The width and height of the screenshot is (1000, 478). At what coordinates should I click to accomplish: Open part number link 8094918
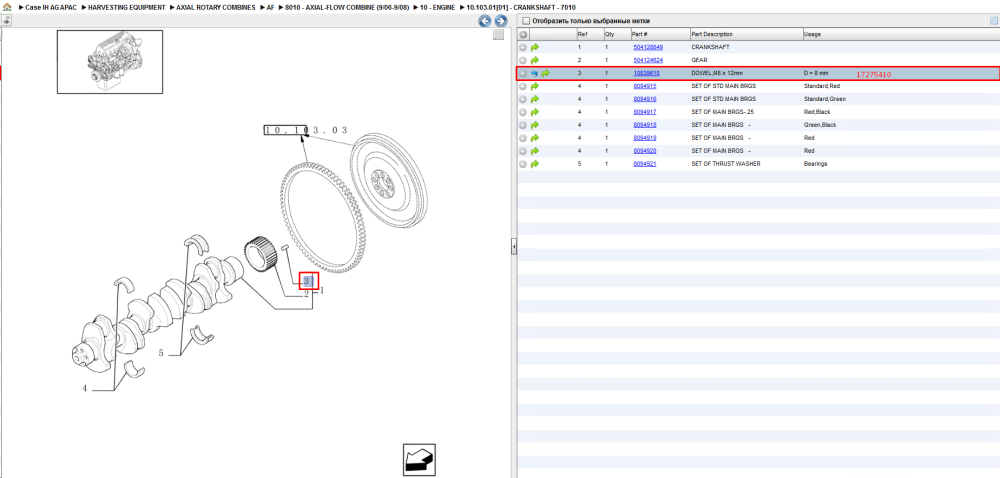tap(645, 125)
